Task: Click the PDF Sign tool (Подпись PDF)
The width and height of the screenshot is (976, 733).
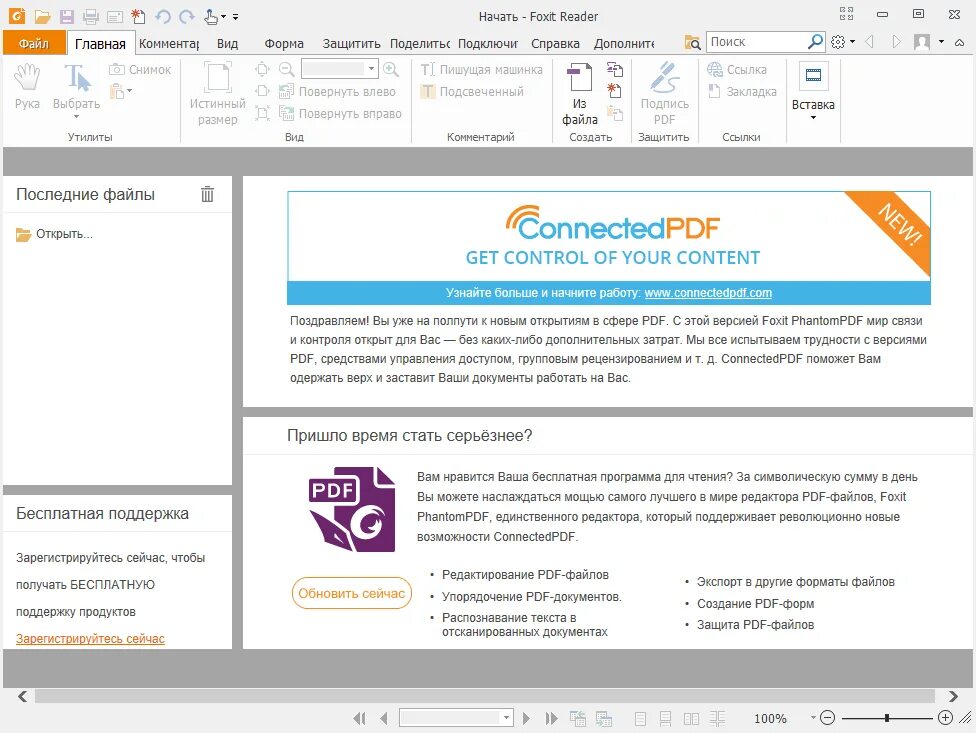Action: click(x=665, y=93)
